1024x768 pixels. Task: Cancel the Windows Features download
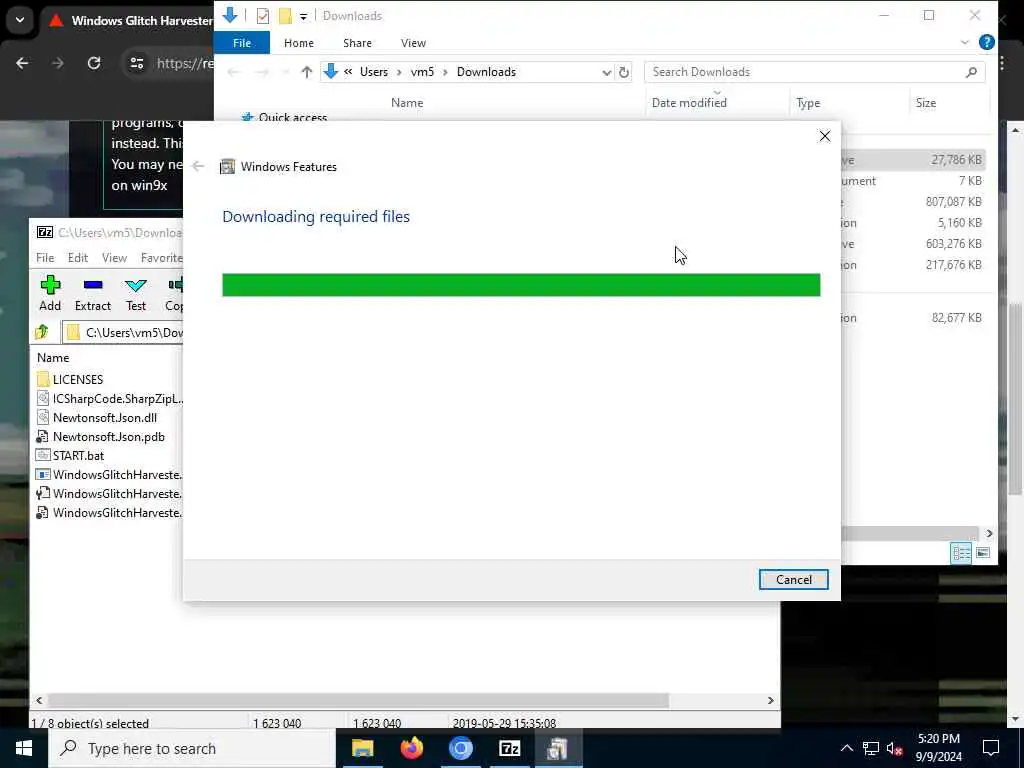tap(793, 579)
